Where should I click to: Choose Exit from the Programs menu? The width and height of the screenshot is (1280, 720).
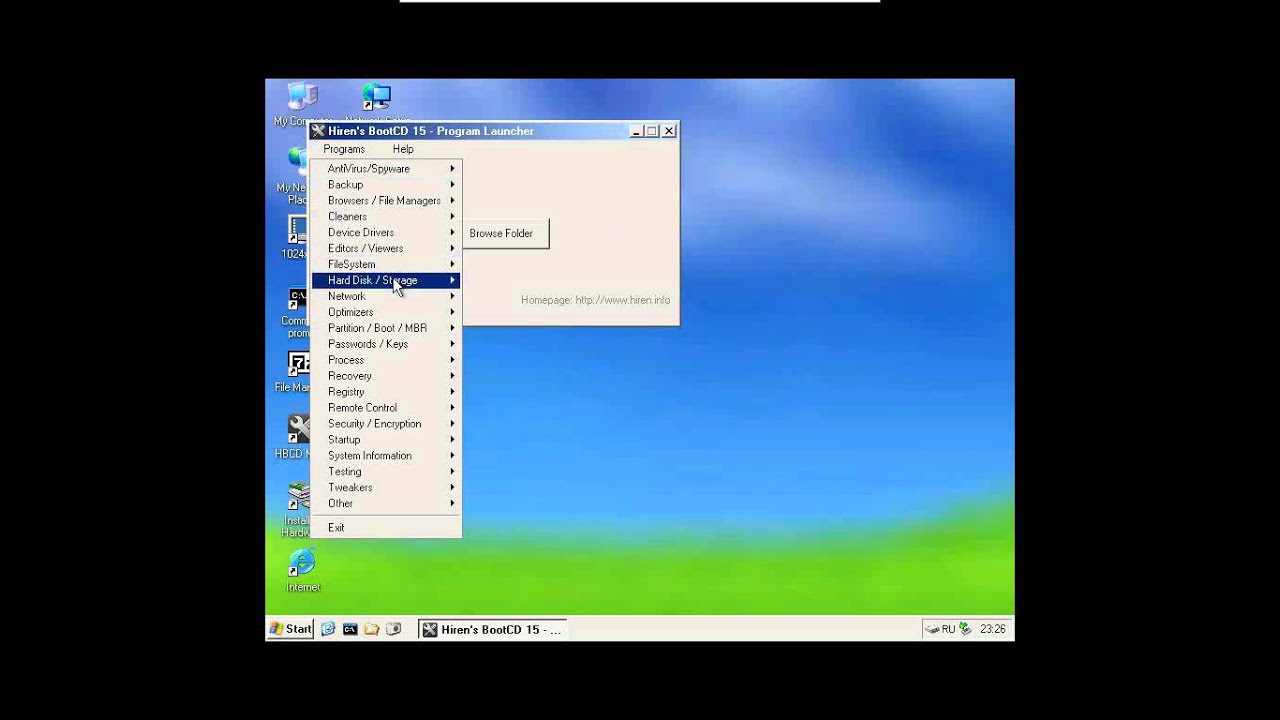coord(386,528)
